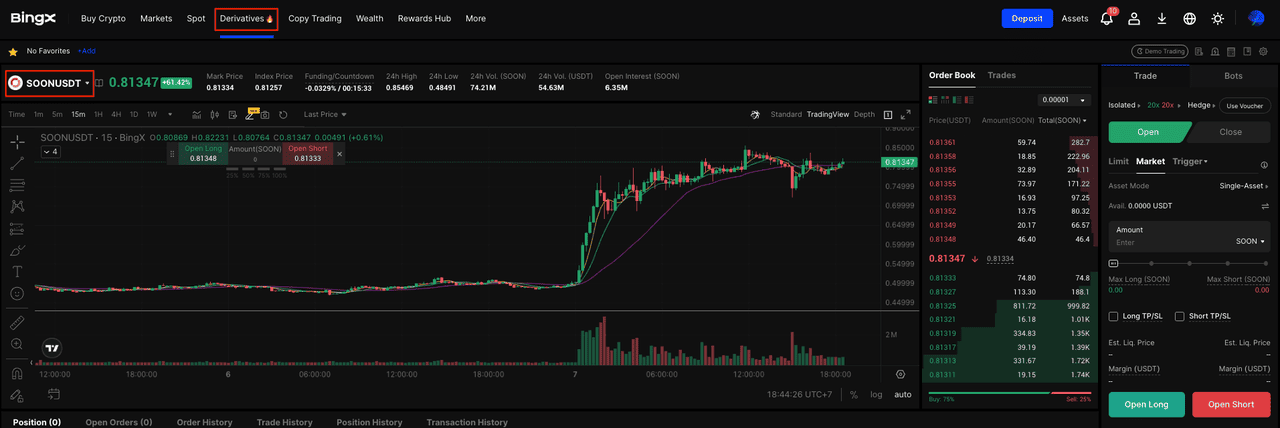Image resolution: width=1280 pixels, height=428 pixels.
Task: Select the text tool in chart toolbar
Action: pos(17,271)
